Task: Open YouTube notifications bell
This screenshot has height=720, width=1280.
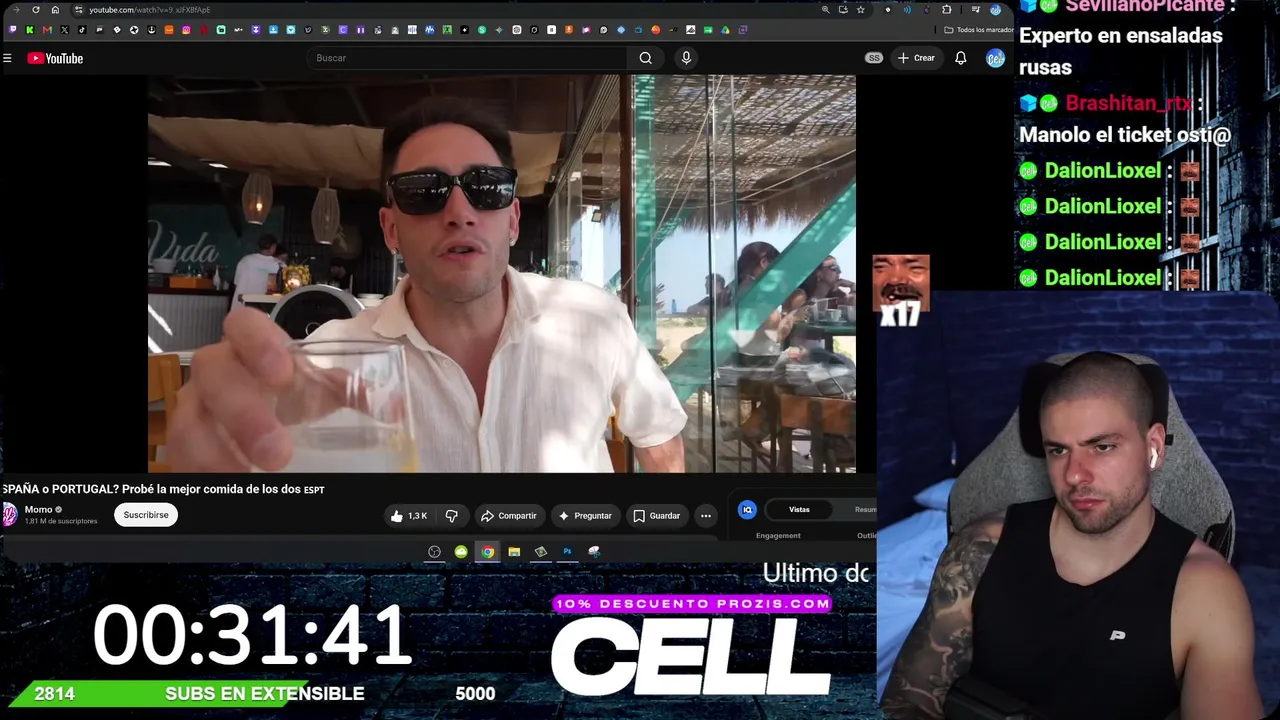Action: (960, 58)
